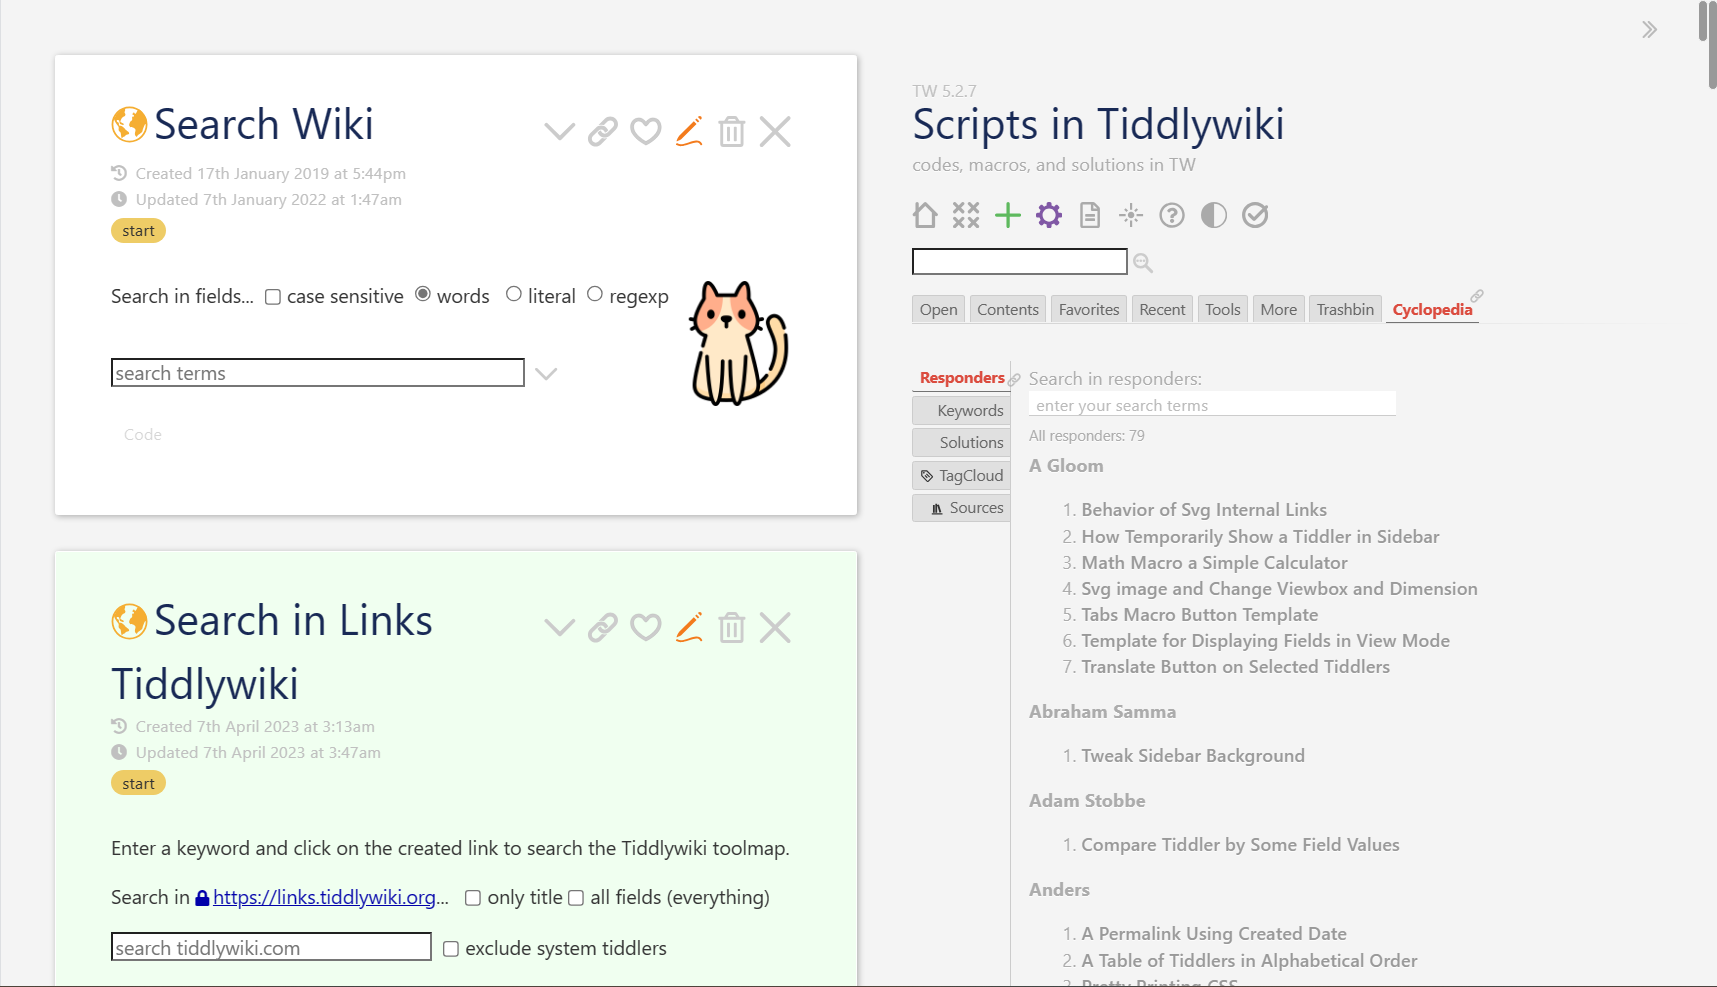Screen dimensions: 1717x987
Task: Focus the search terms input field
Action: coord(318,373)
